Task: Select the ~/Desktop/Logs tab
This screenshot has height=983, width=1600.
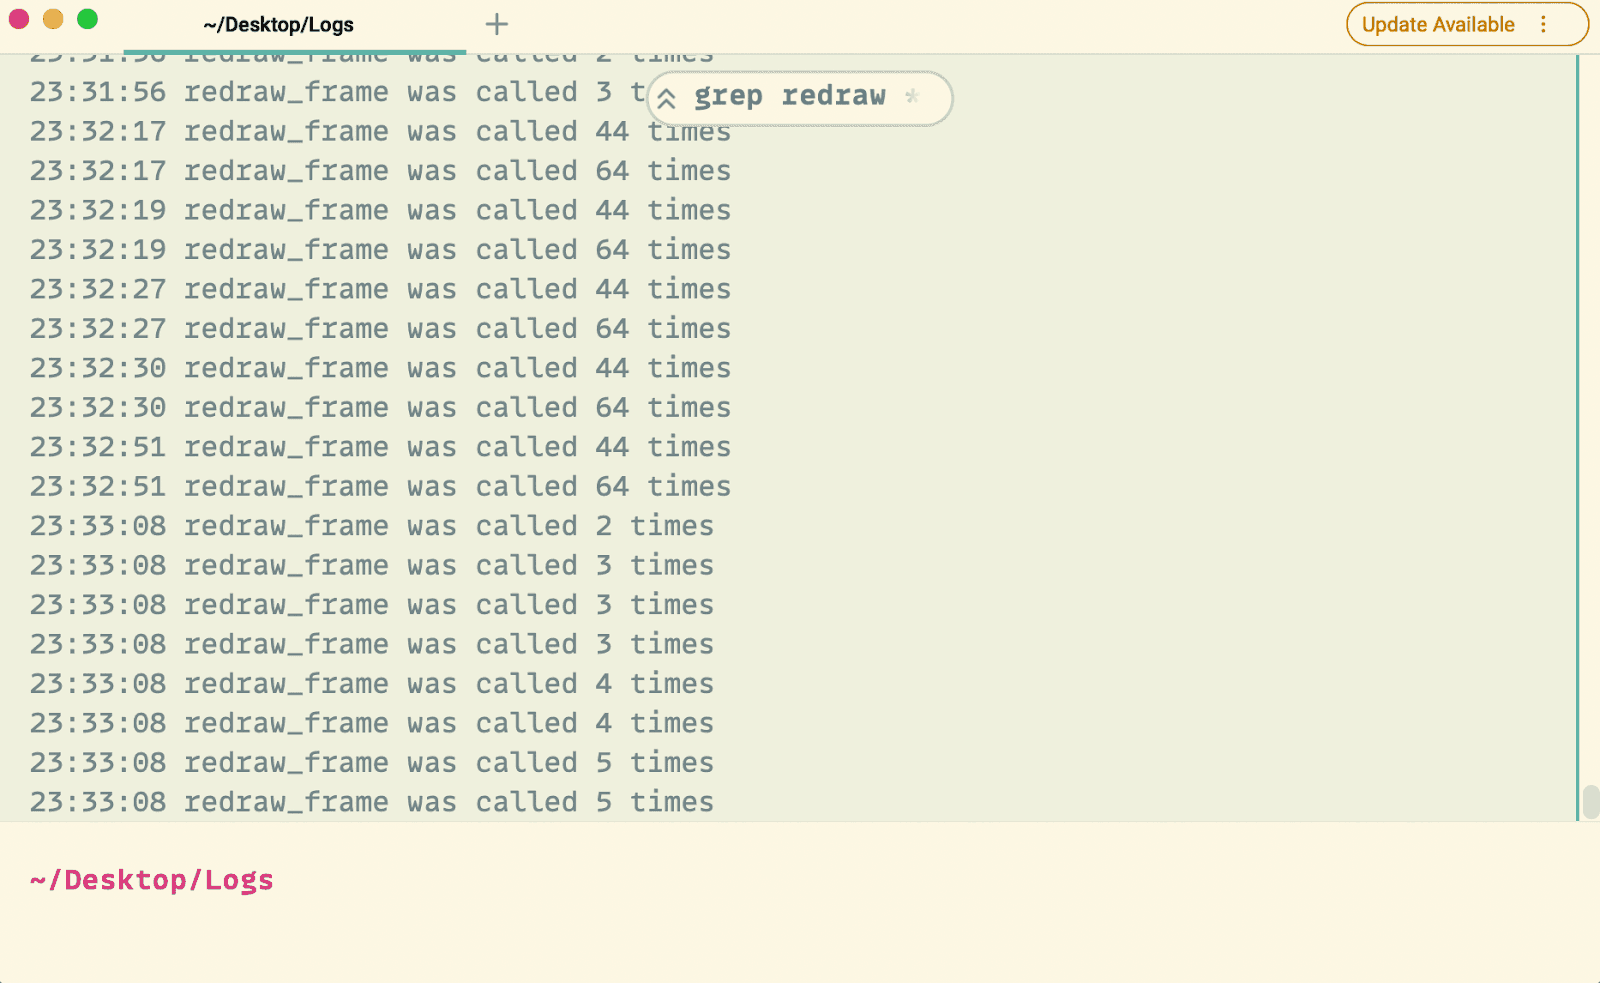Action: (278, 25)
